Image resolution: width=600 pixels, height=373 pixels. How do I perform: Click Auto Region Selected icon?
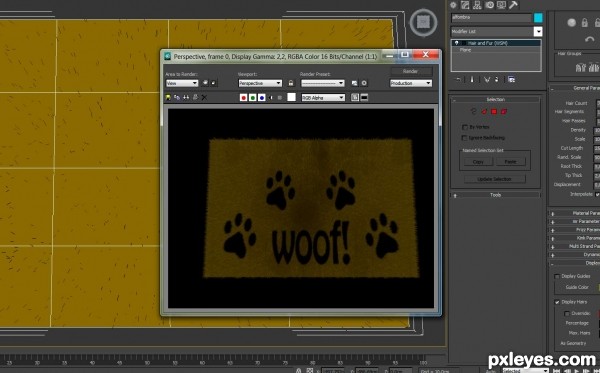(x=214, y=83)
